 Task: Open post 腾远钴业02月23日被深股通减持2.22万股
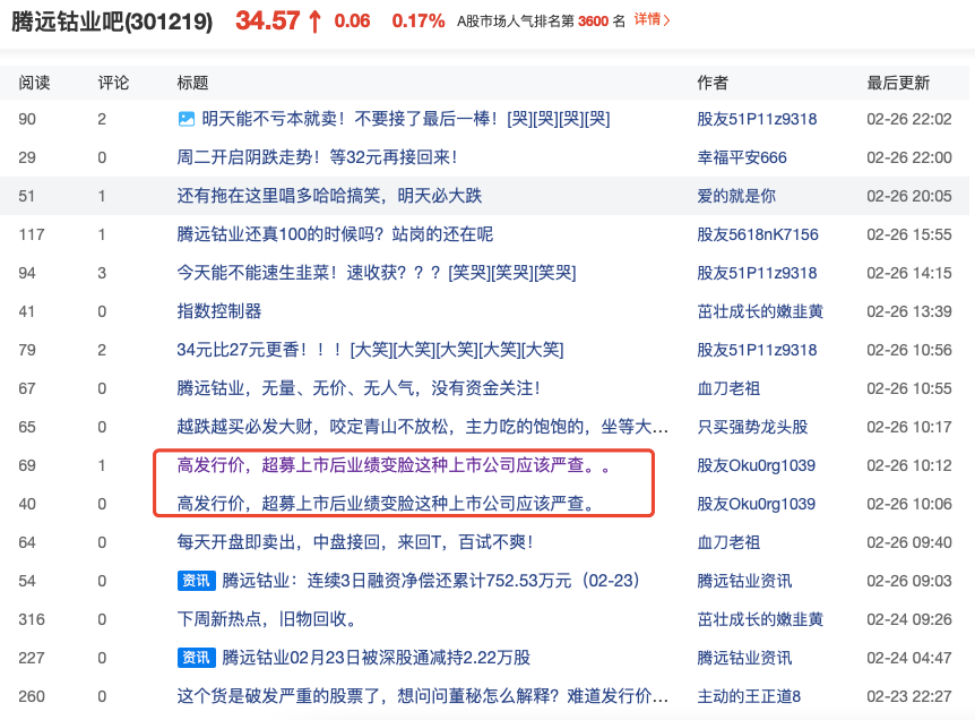tap(376, 658)
